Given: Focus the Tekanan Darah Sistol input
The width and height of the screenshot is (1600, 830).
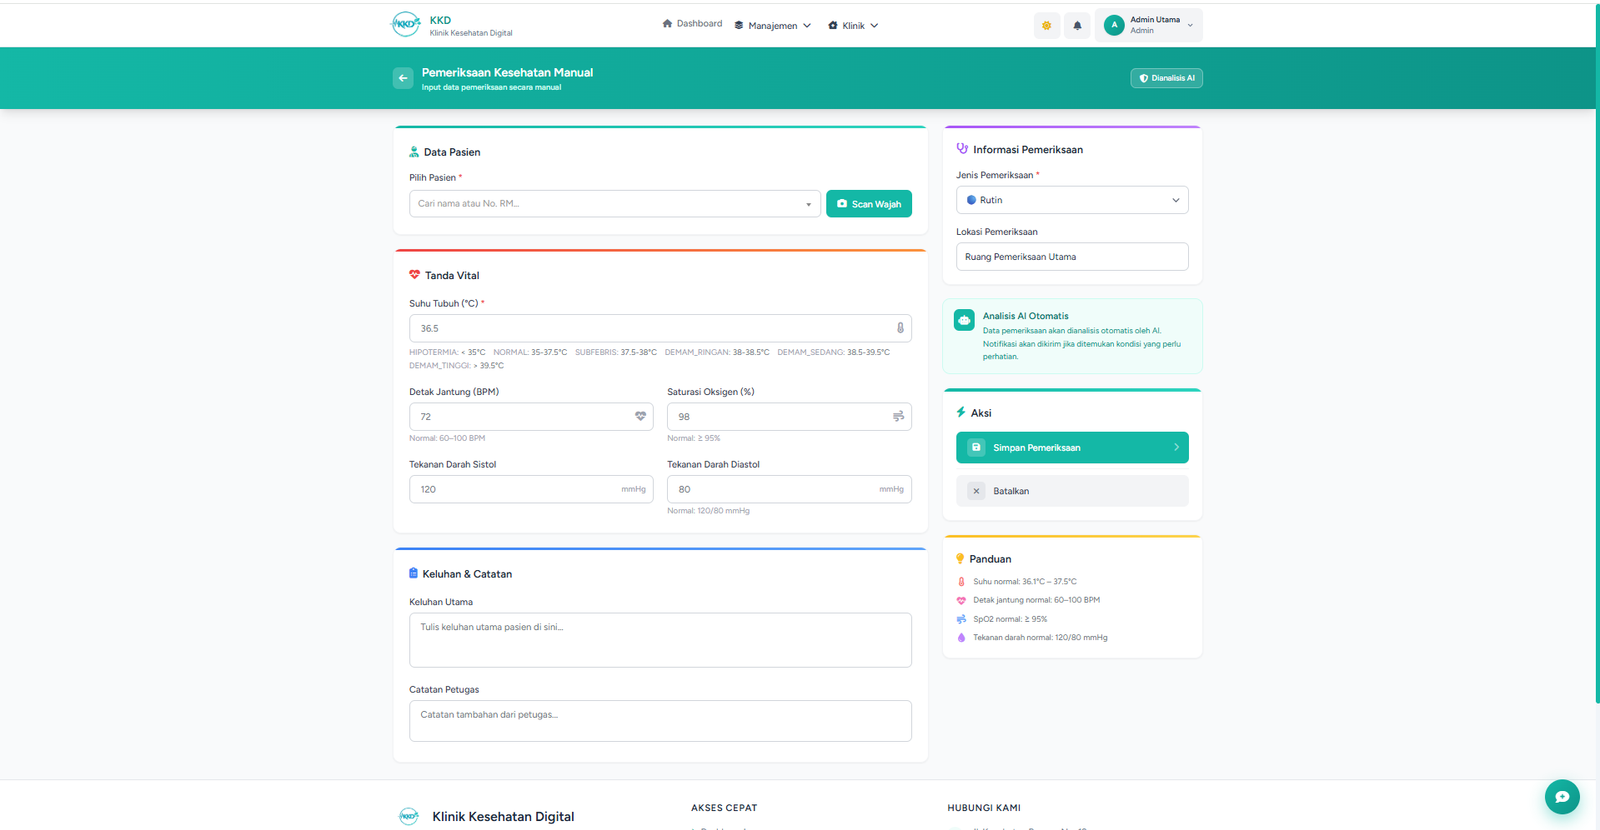Looking at the screenshot, I should [x=531, y=489].
